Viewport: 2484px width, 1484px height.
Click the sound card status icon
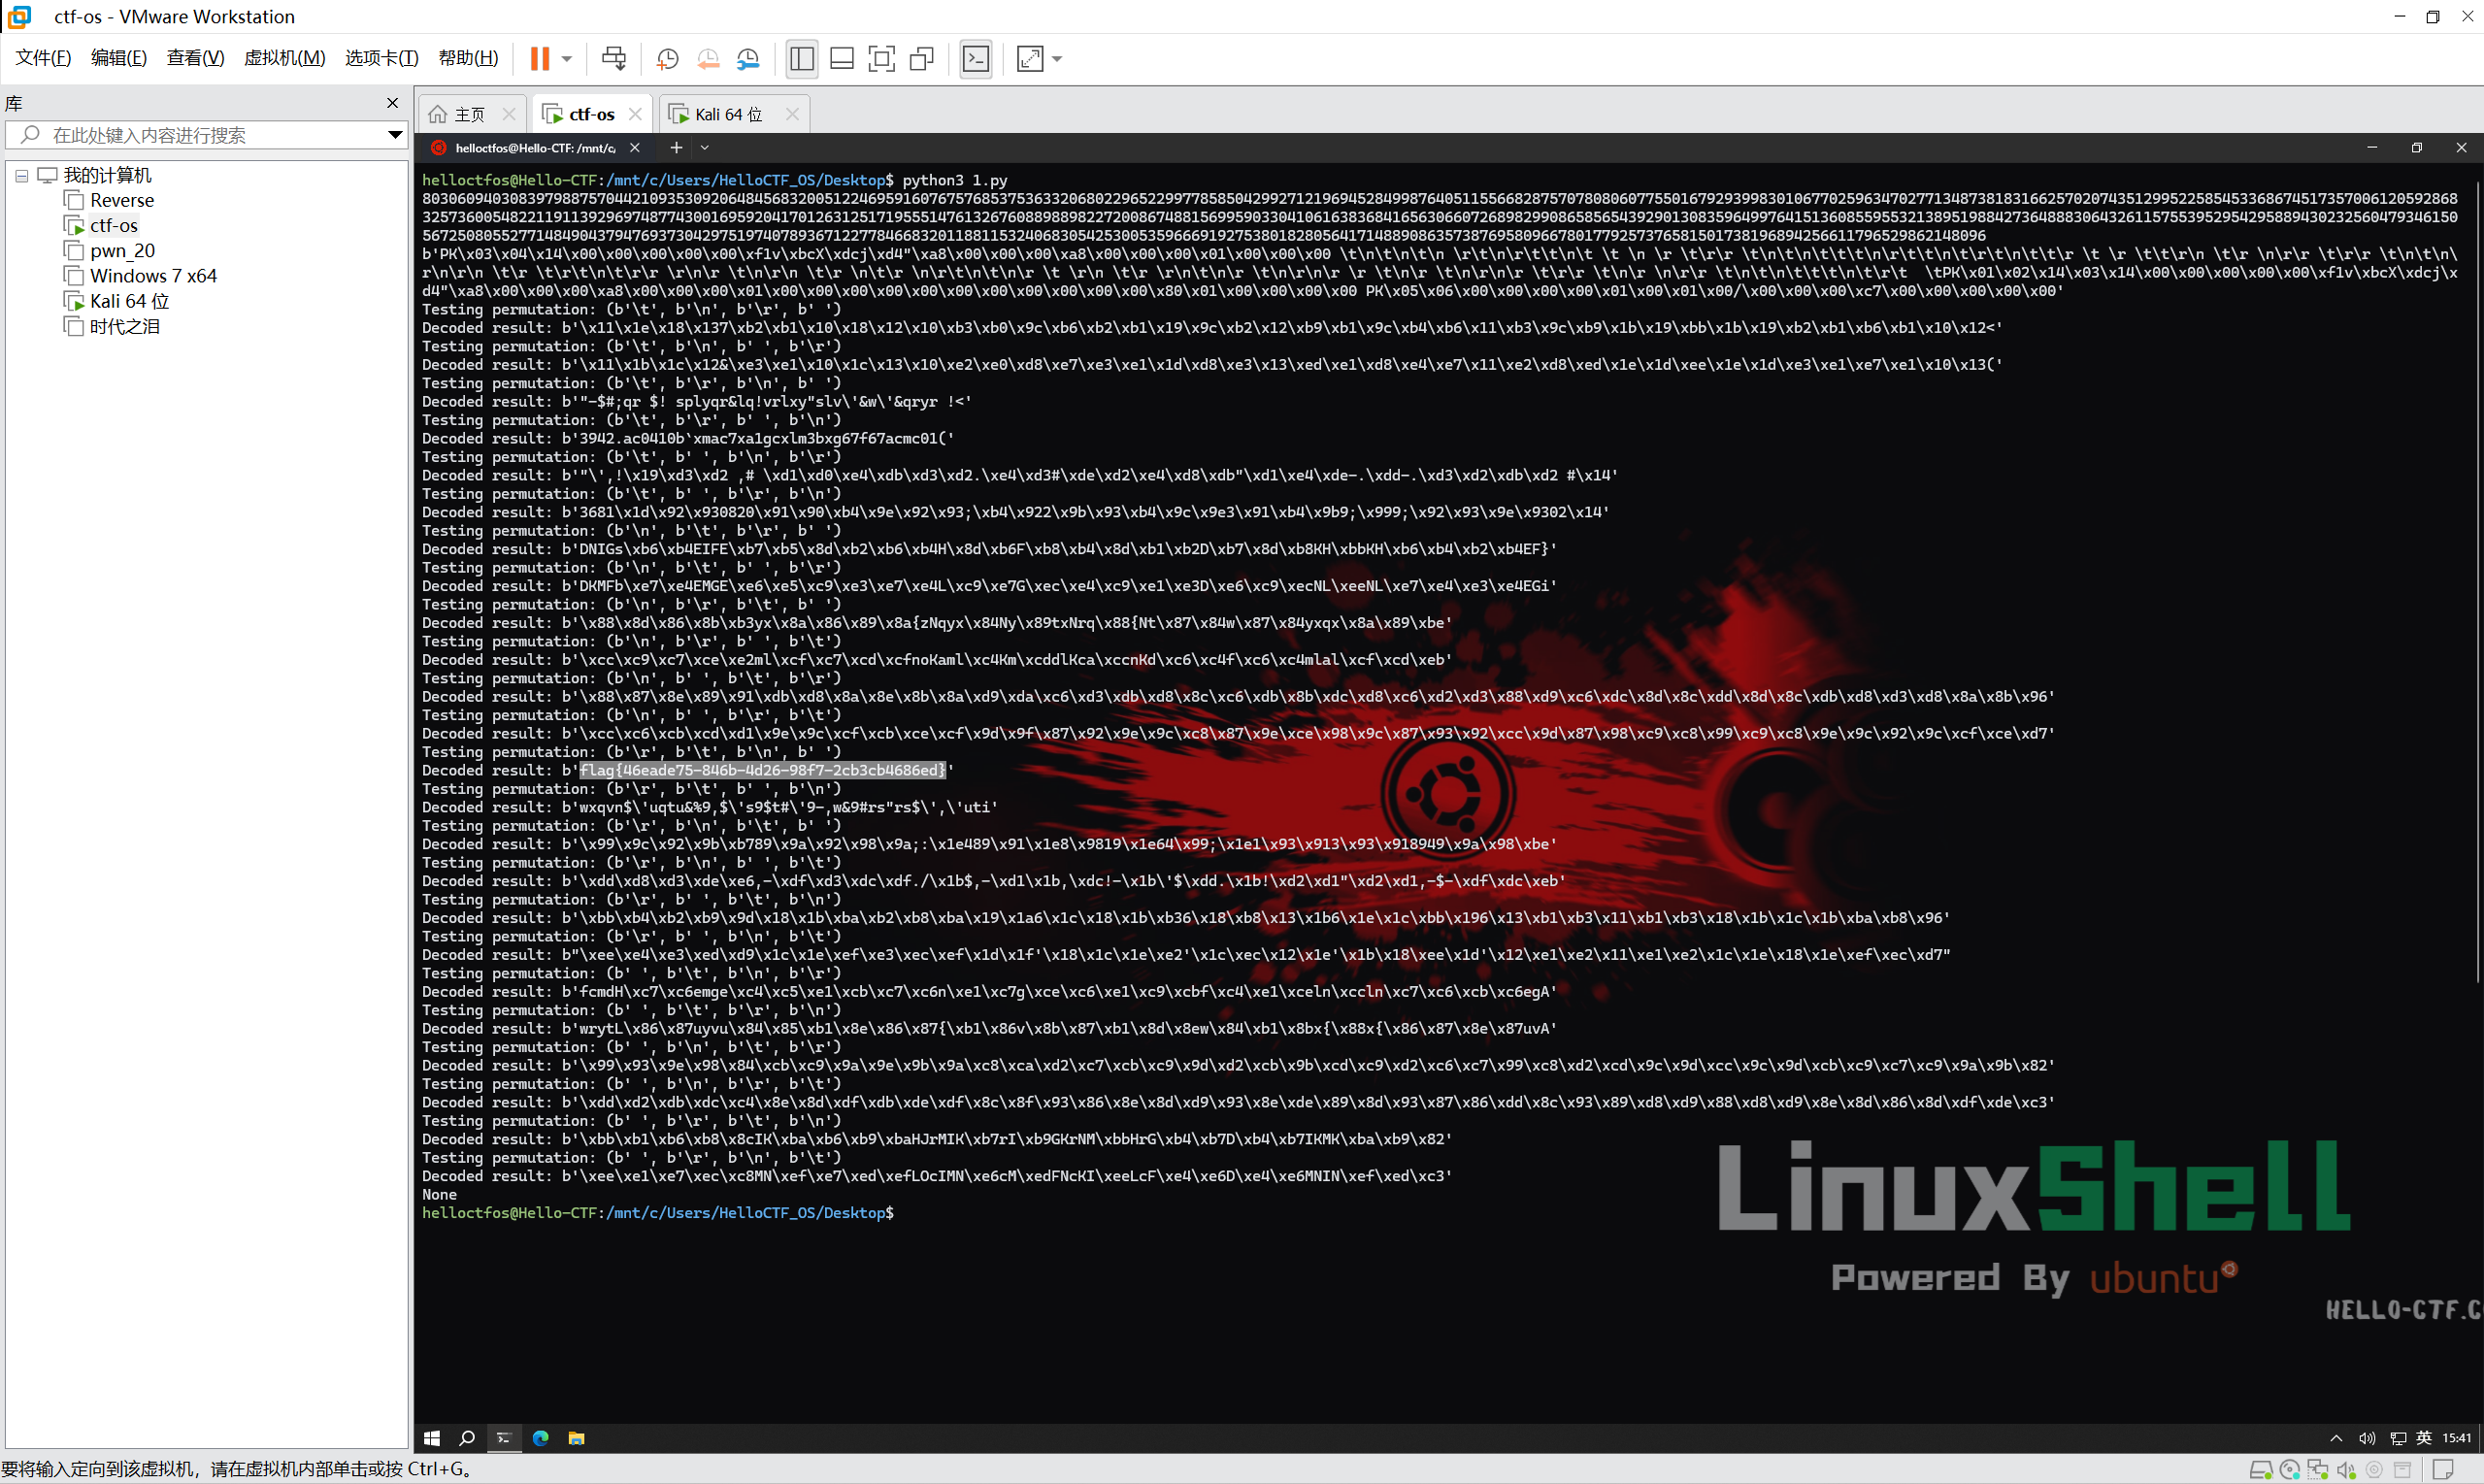coord(2346,1470)
